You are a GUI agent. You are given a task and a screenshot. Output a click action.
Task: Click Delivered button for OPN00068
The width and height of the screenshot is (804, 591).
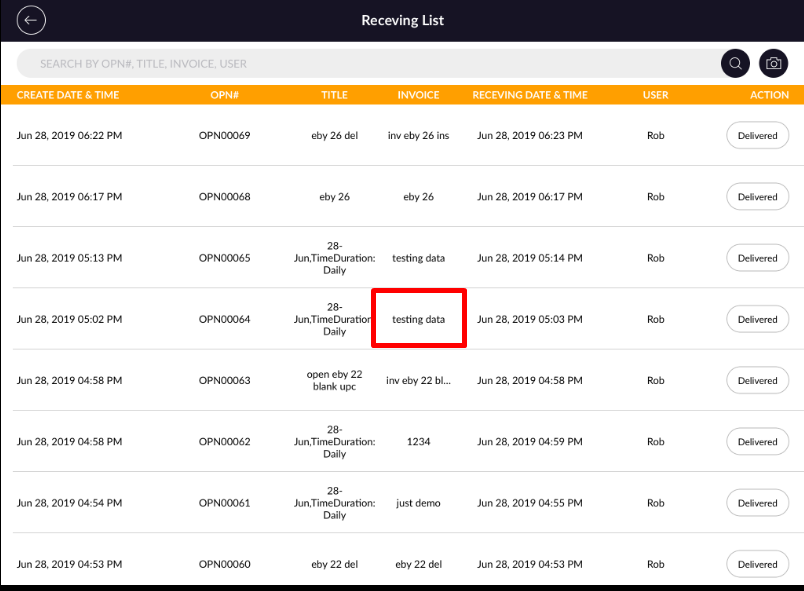tap(757, 197)
